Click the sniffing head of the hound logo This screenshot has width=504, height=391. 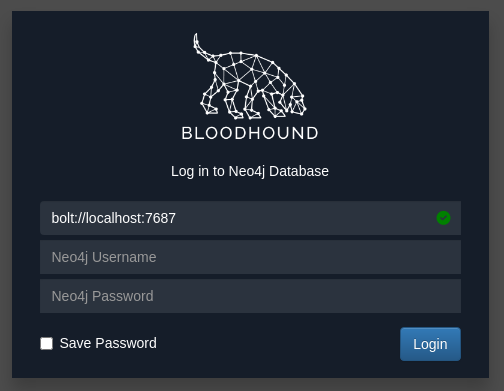point(297,102)
